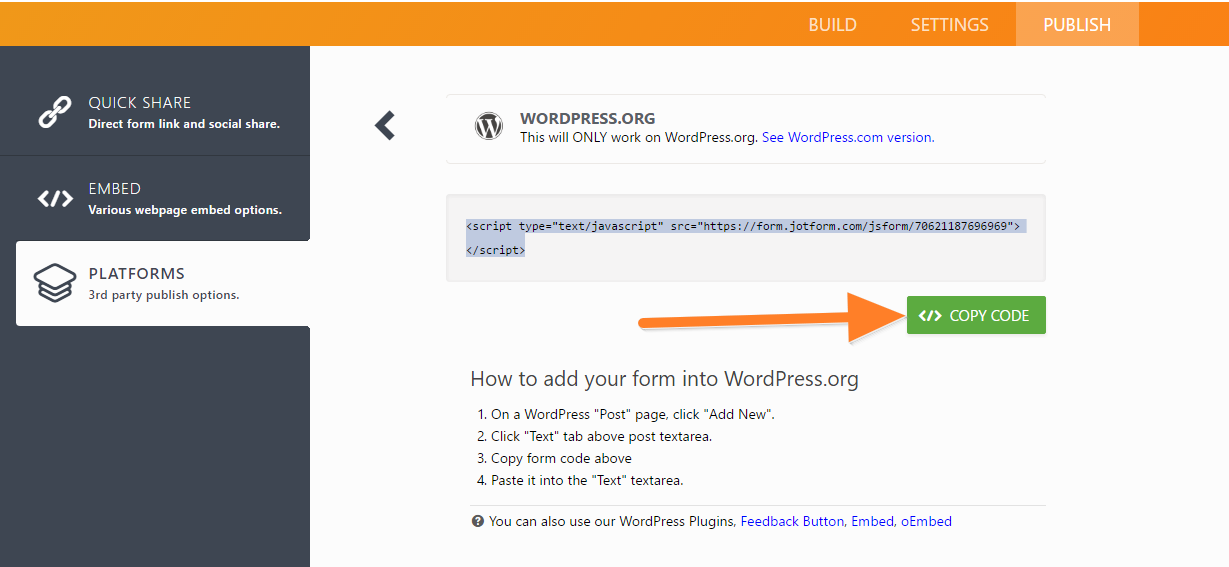Viewport: 1229px width, 567px height.
Task: Open the SETTINGS tab
Action: coord(949,25)
